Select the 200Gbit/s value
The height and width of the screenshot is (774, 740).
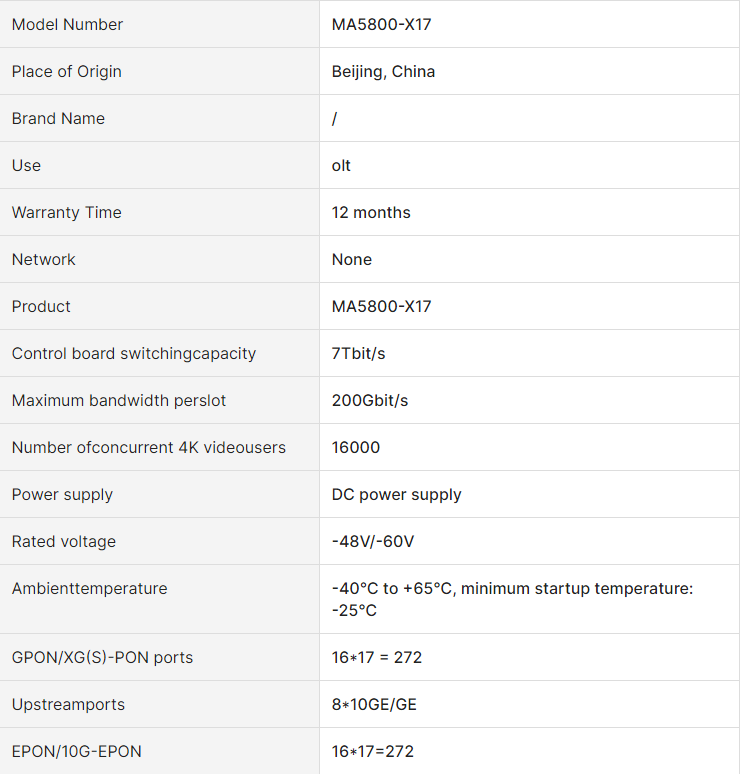(370, 400)
